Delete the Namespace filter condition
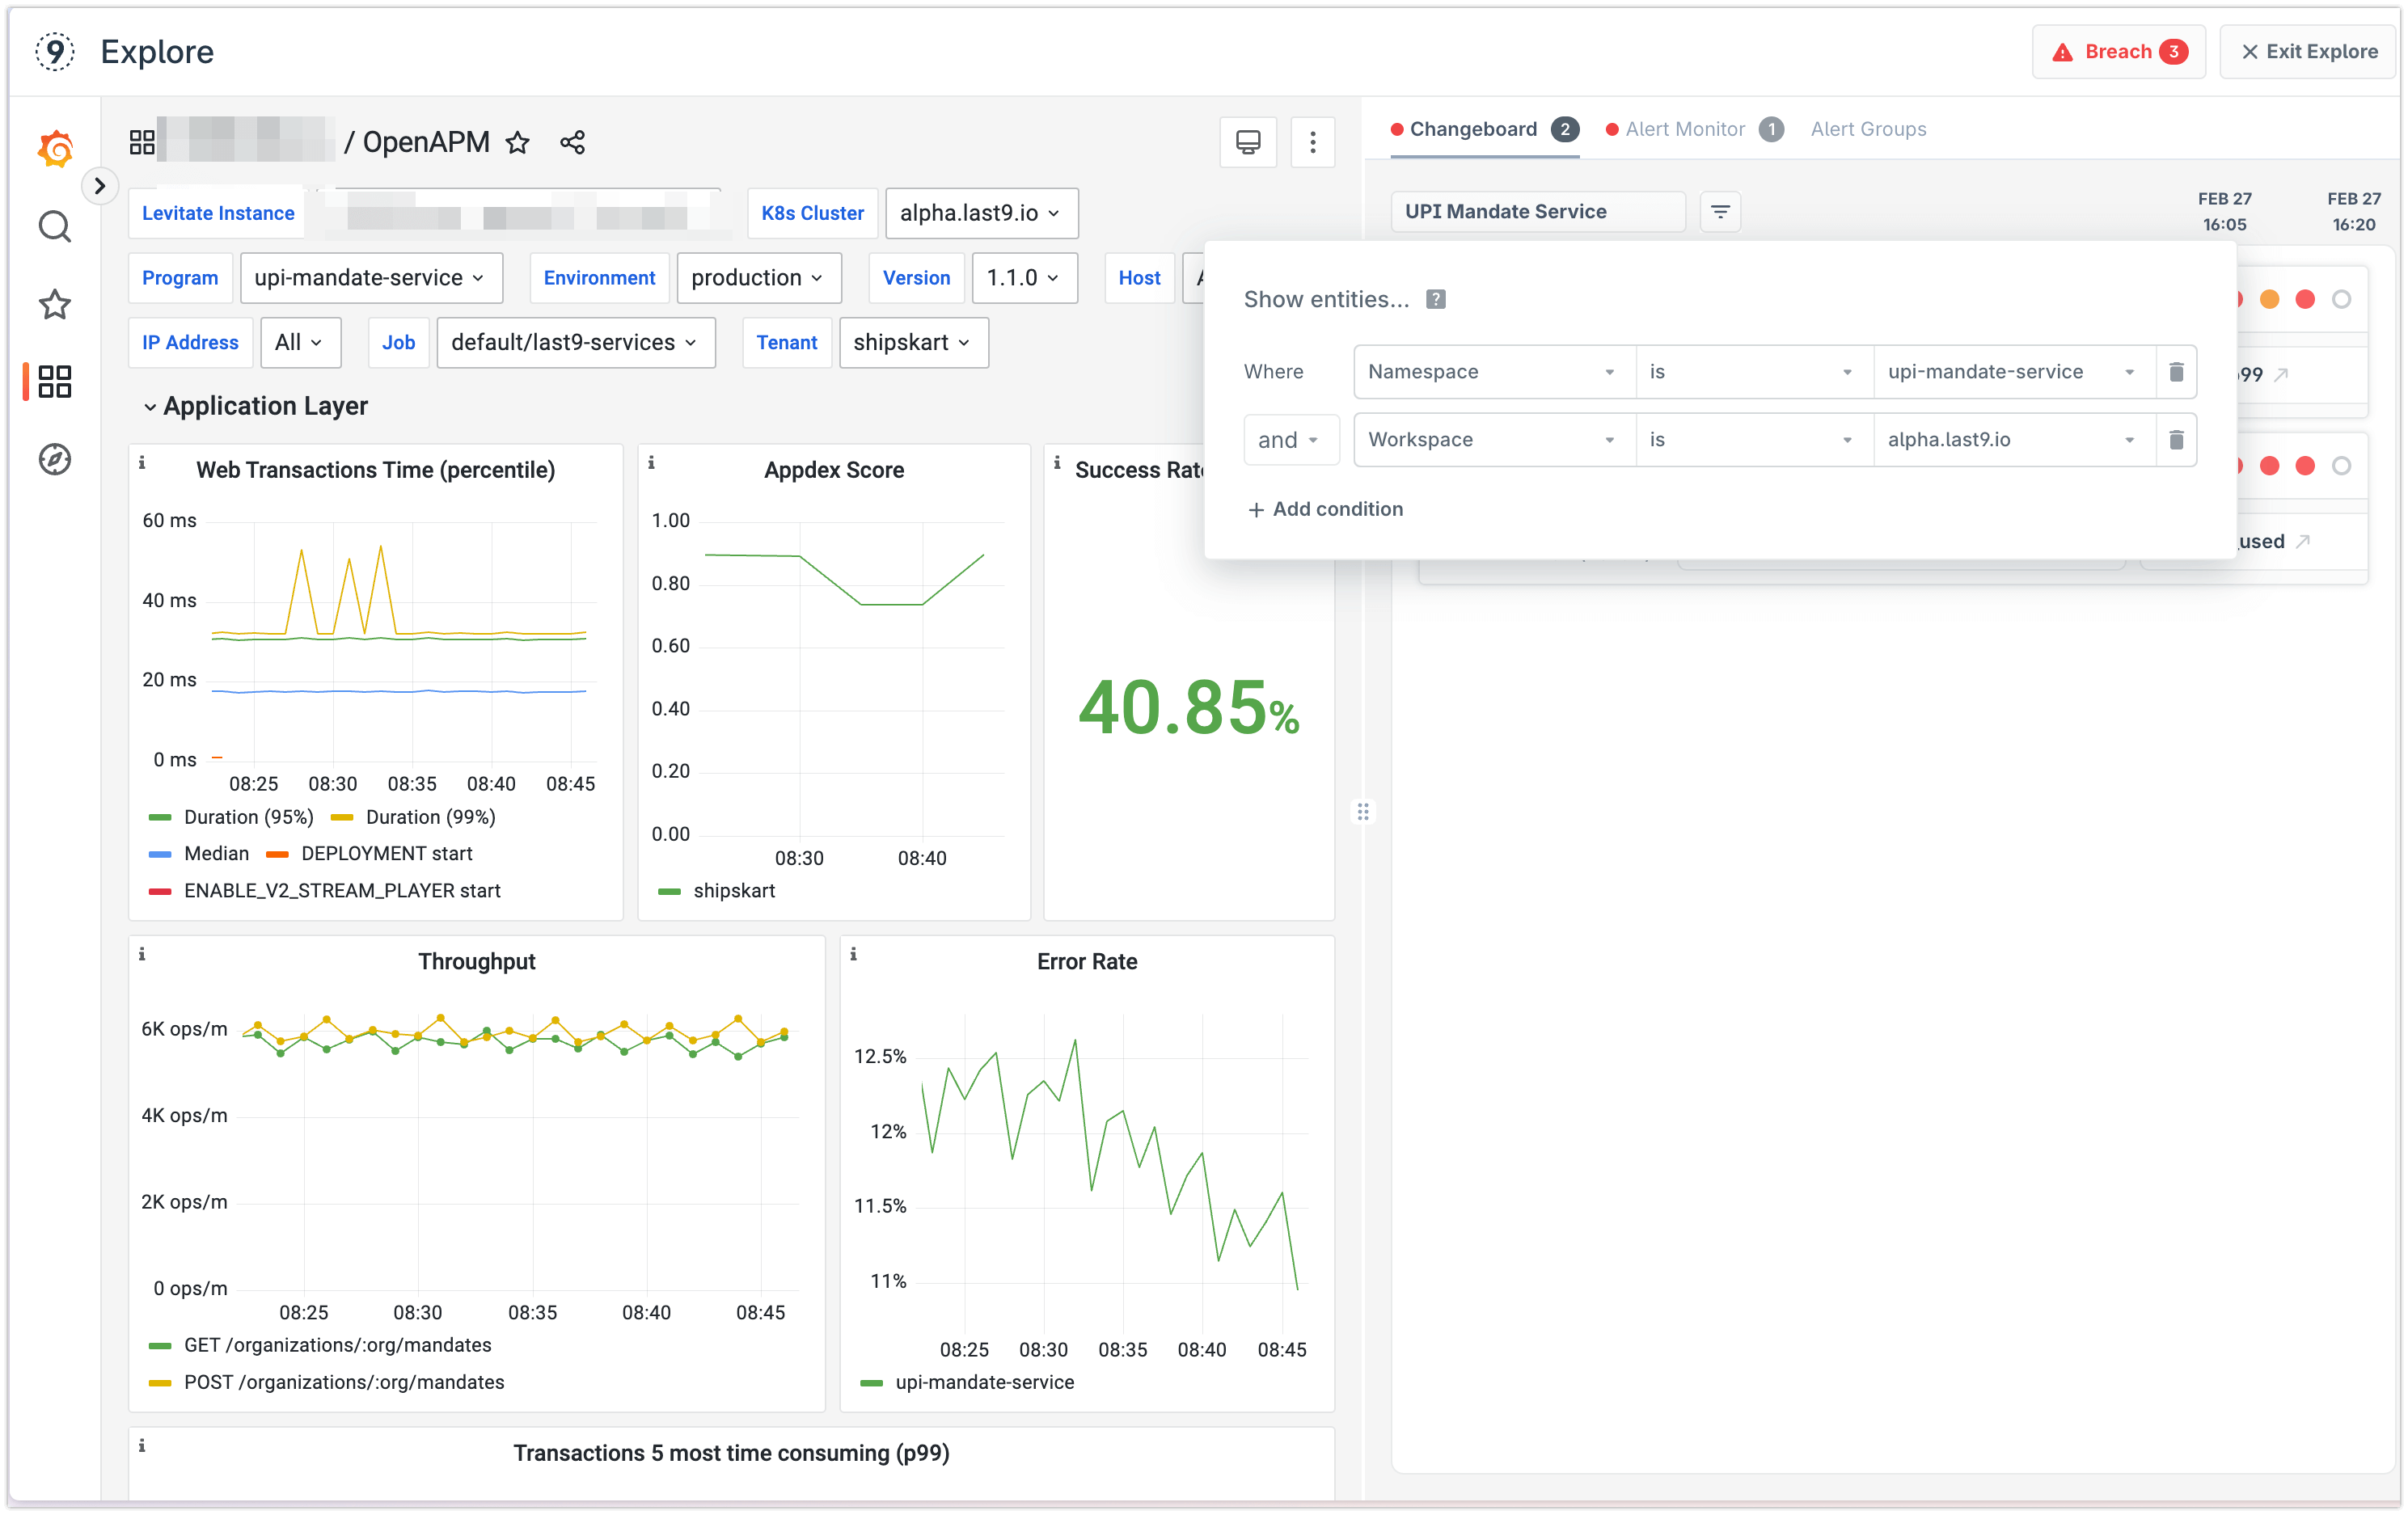The height and width of the screenshot is (1515, 2408). (x=2175, y=372)
